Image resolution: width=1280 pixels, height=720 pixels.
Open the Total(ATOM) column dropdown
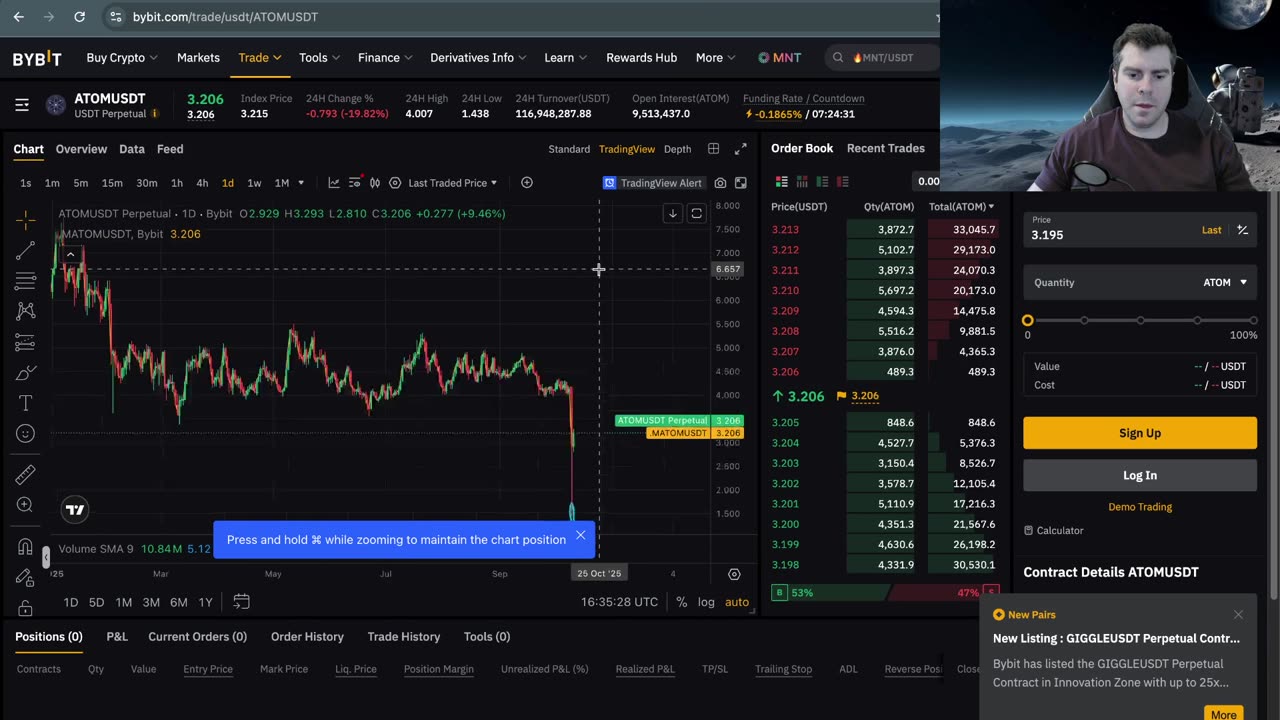point(961,207)
